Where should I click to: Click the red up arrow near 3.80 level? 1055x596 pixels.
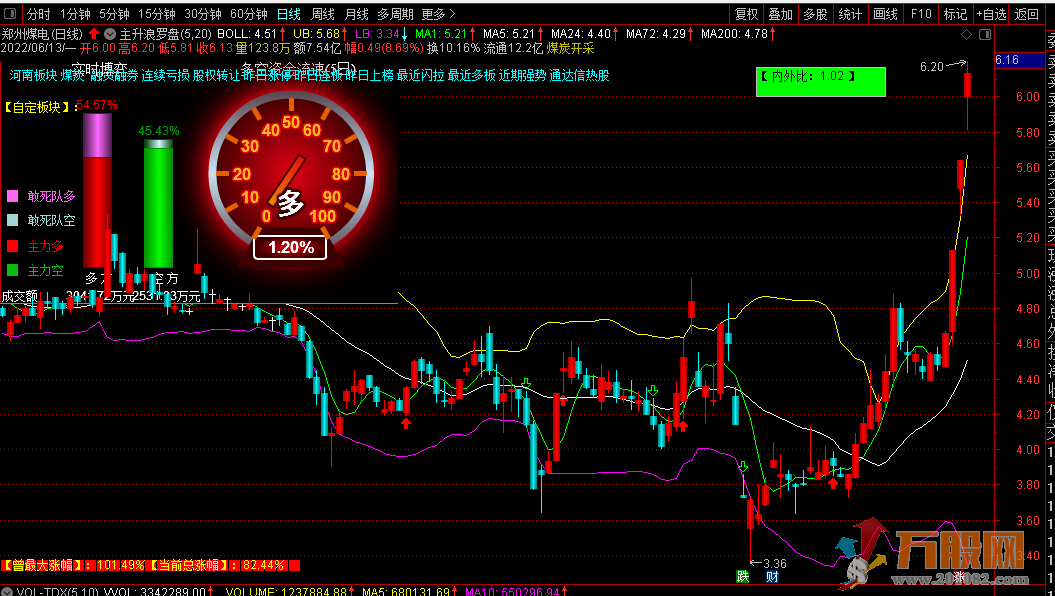point(833,482)
